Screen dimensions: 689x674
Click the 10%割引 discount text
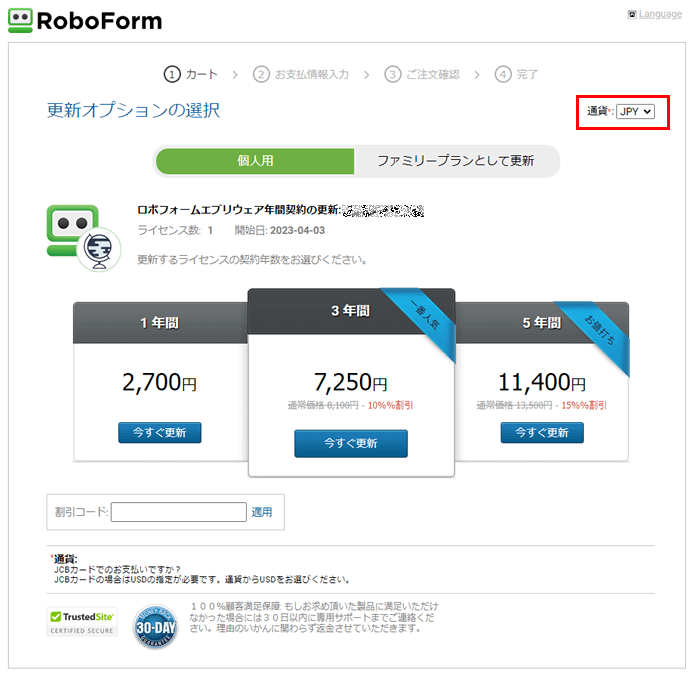(x=390, y=405)
